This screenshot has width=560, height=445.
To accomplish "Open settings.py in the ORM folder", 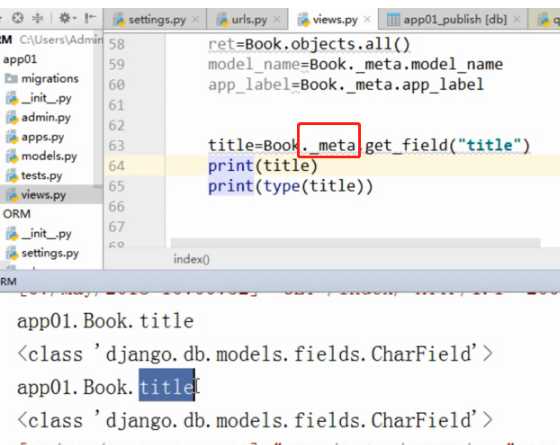I will (50, 253).
